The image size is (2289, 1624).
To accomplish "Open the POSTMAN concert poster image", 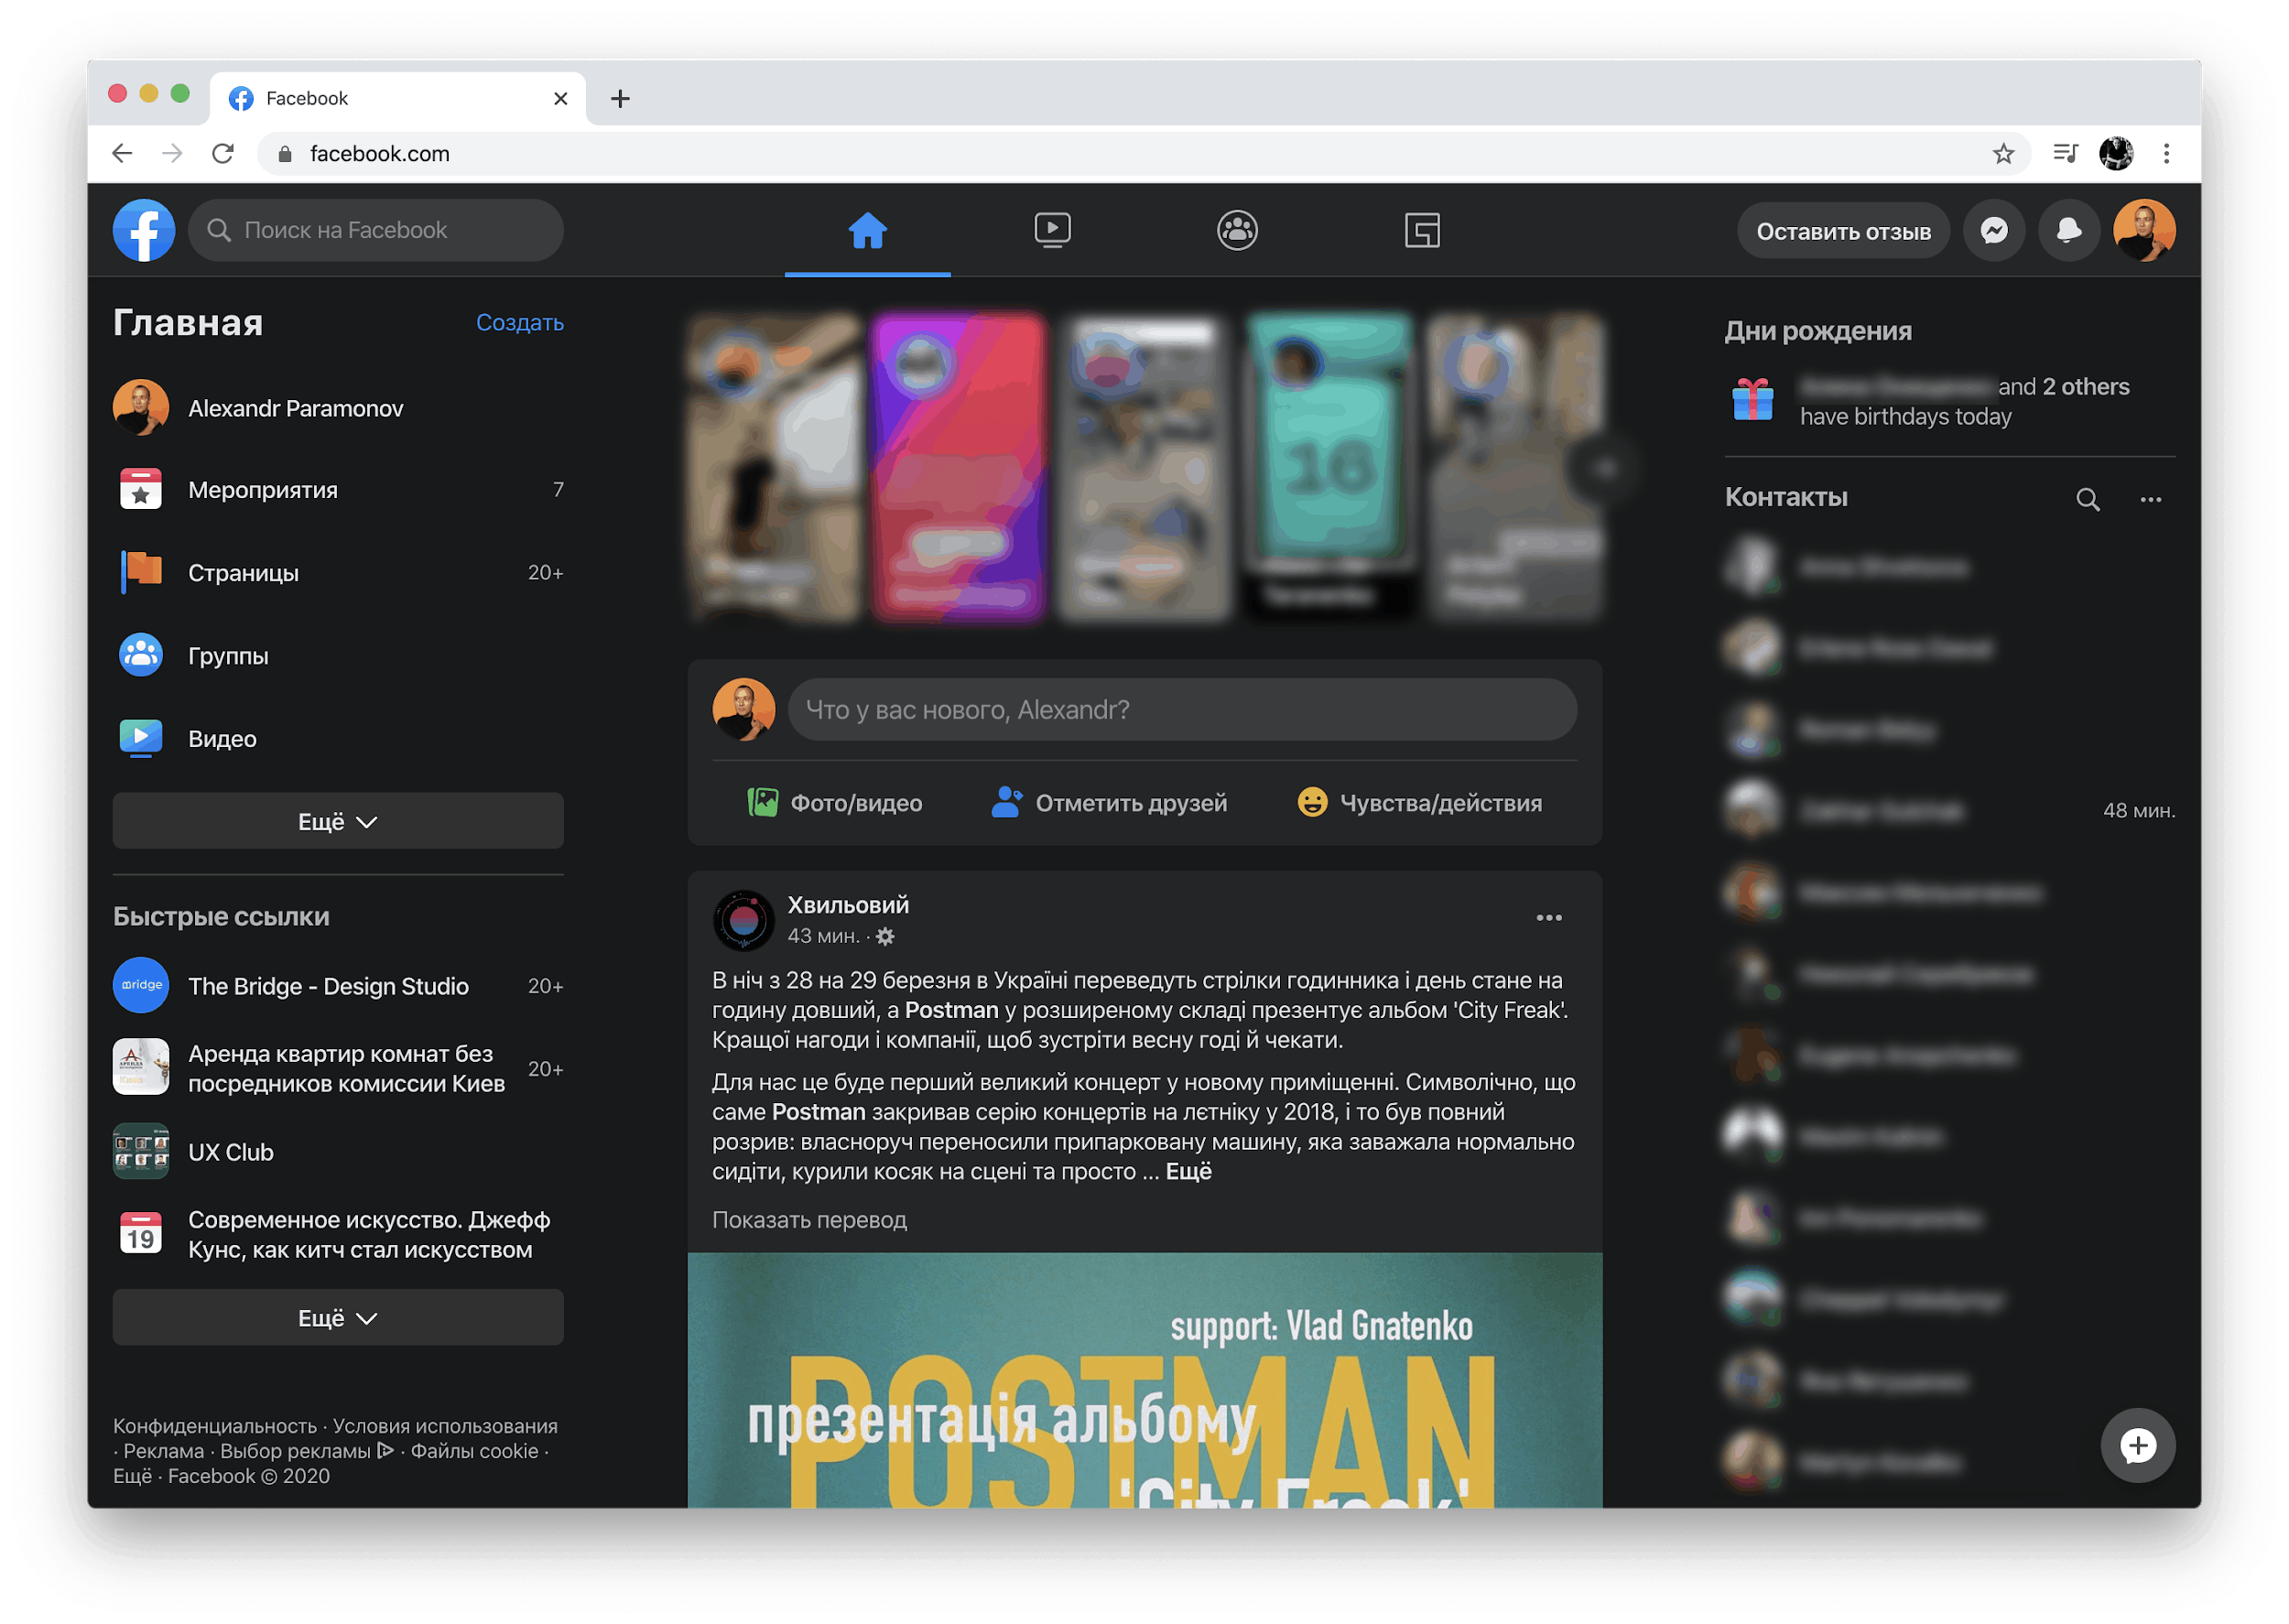I will point(1144,1380).
